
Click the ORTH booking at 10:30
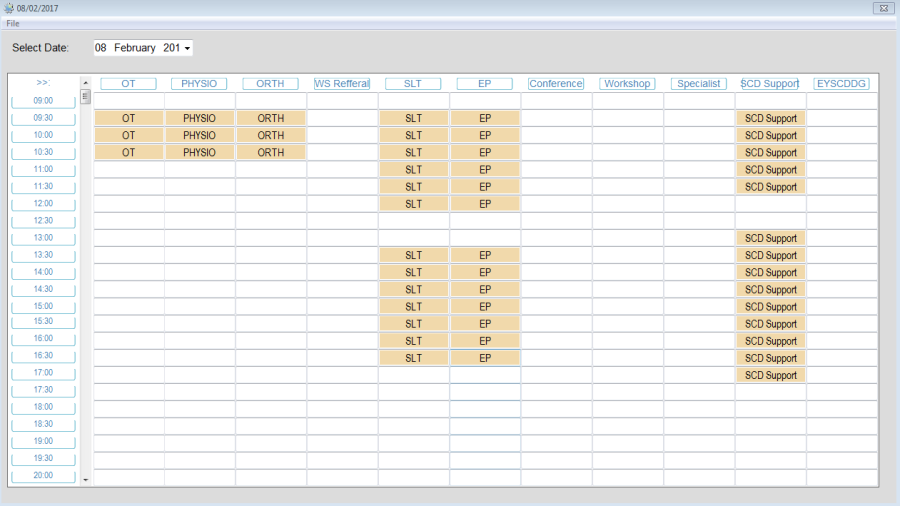point(270,153)
